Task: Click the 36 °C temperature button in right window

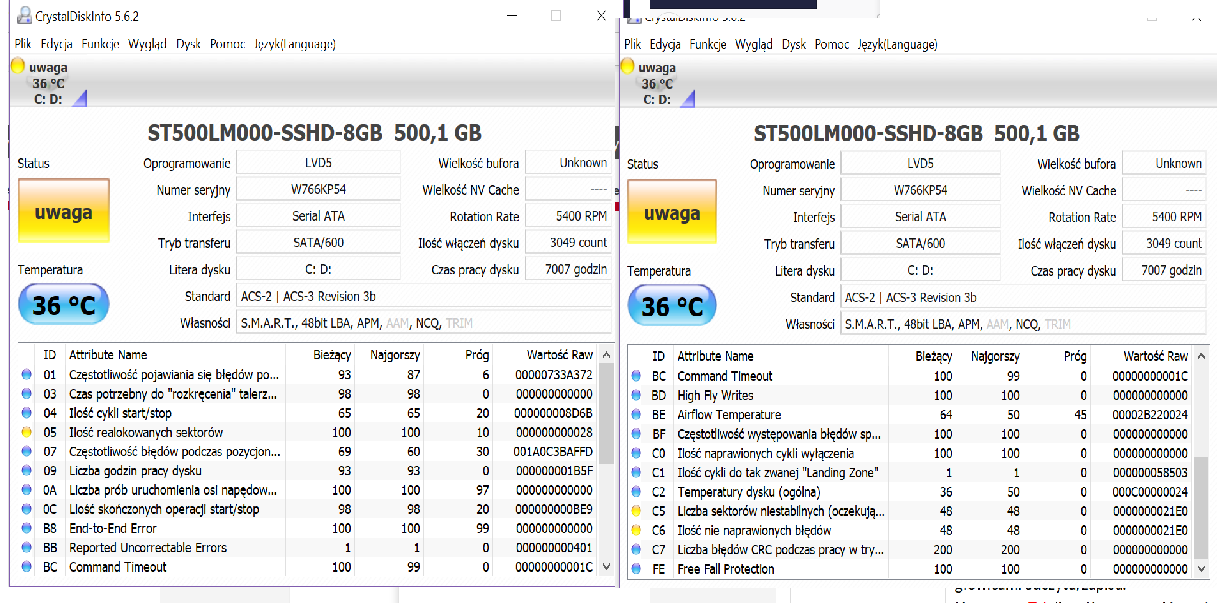Action: pyautogui.click(x=672, y=306)
